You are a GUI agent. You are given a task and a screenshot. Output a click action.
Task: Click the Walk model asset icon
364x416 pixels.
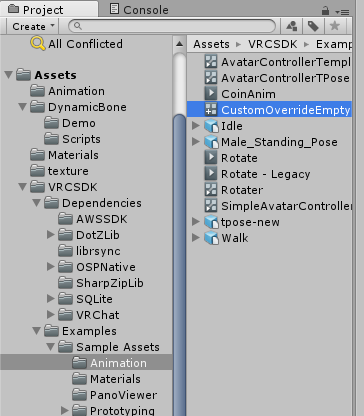point(211,238)
